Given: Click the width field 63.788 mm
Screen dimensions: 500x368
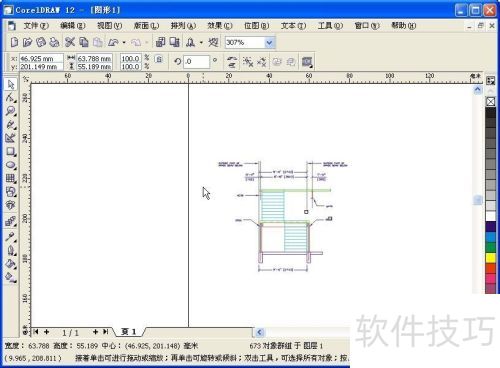Looking at the screenshot, I should coord(95,58).
